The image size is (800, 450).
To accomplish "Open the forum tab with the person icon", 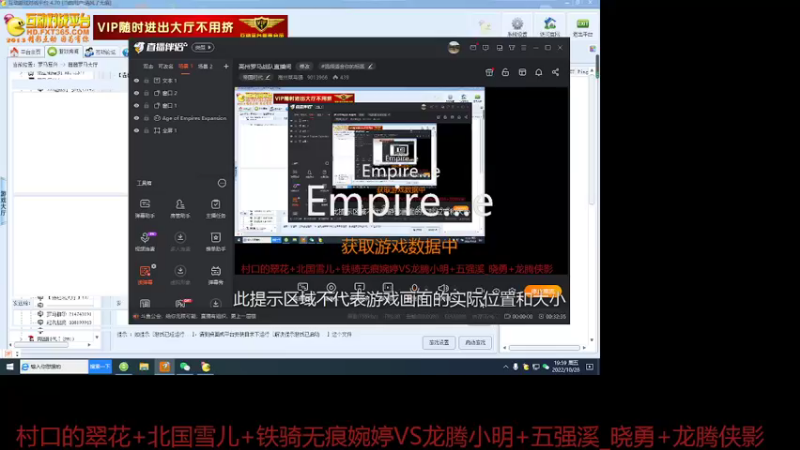I will pos(101,52).
